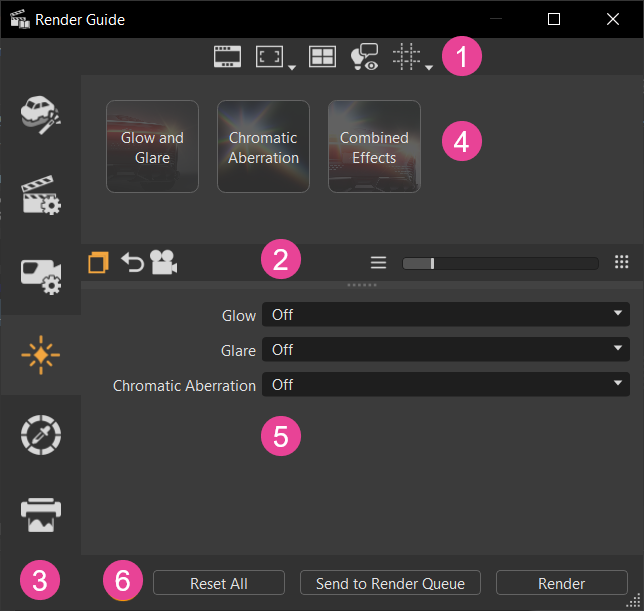Click the thumbnail size slider

(x=500, y=264)
